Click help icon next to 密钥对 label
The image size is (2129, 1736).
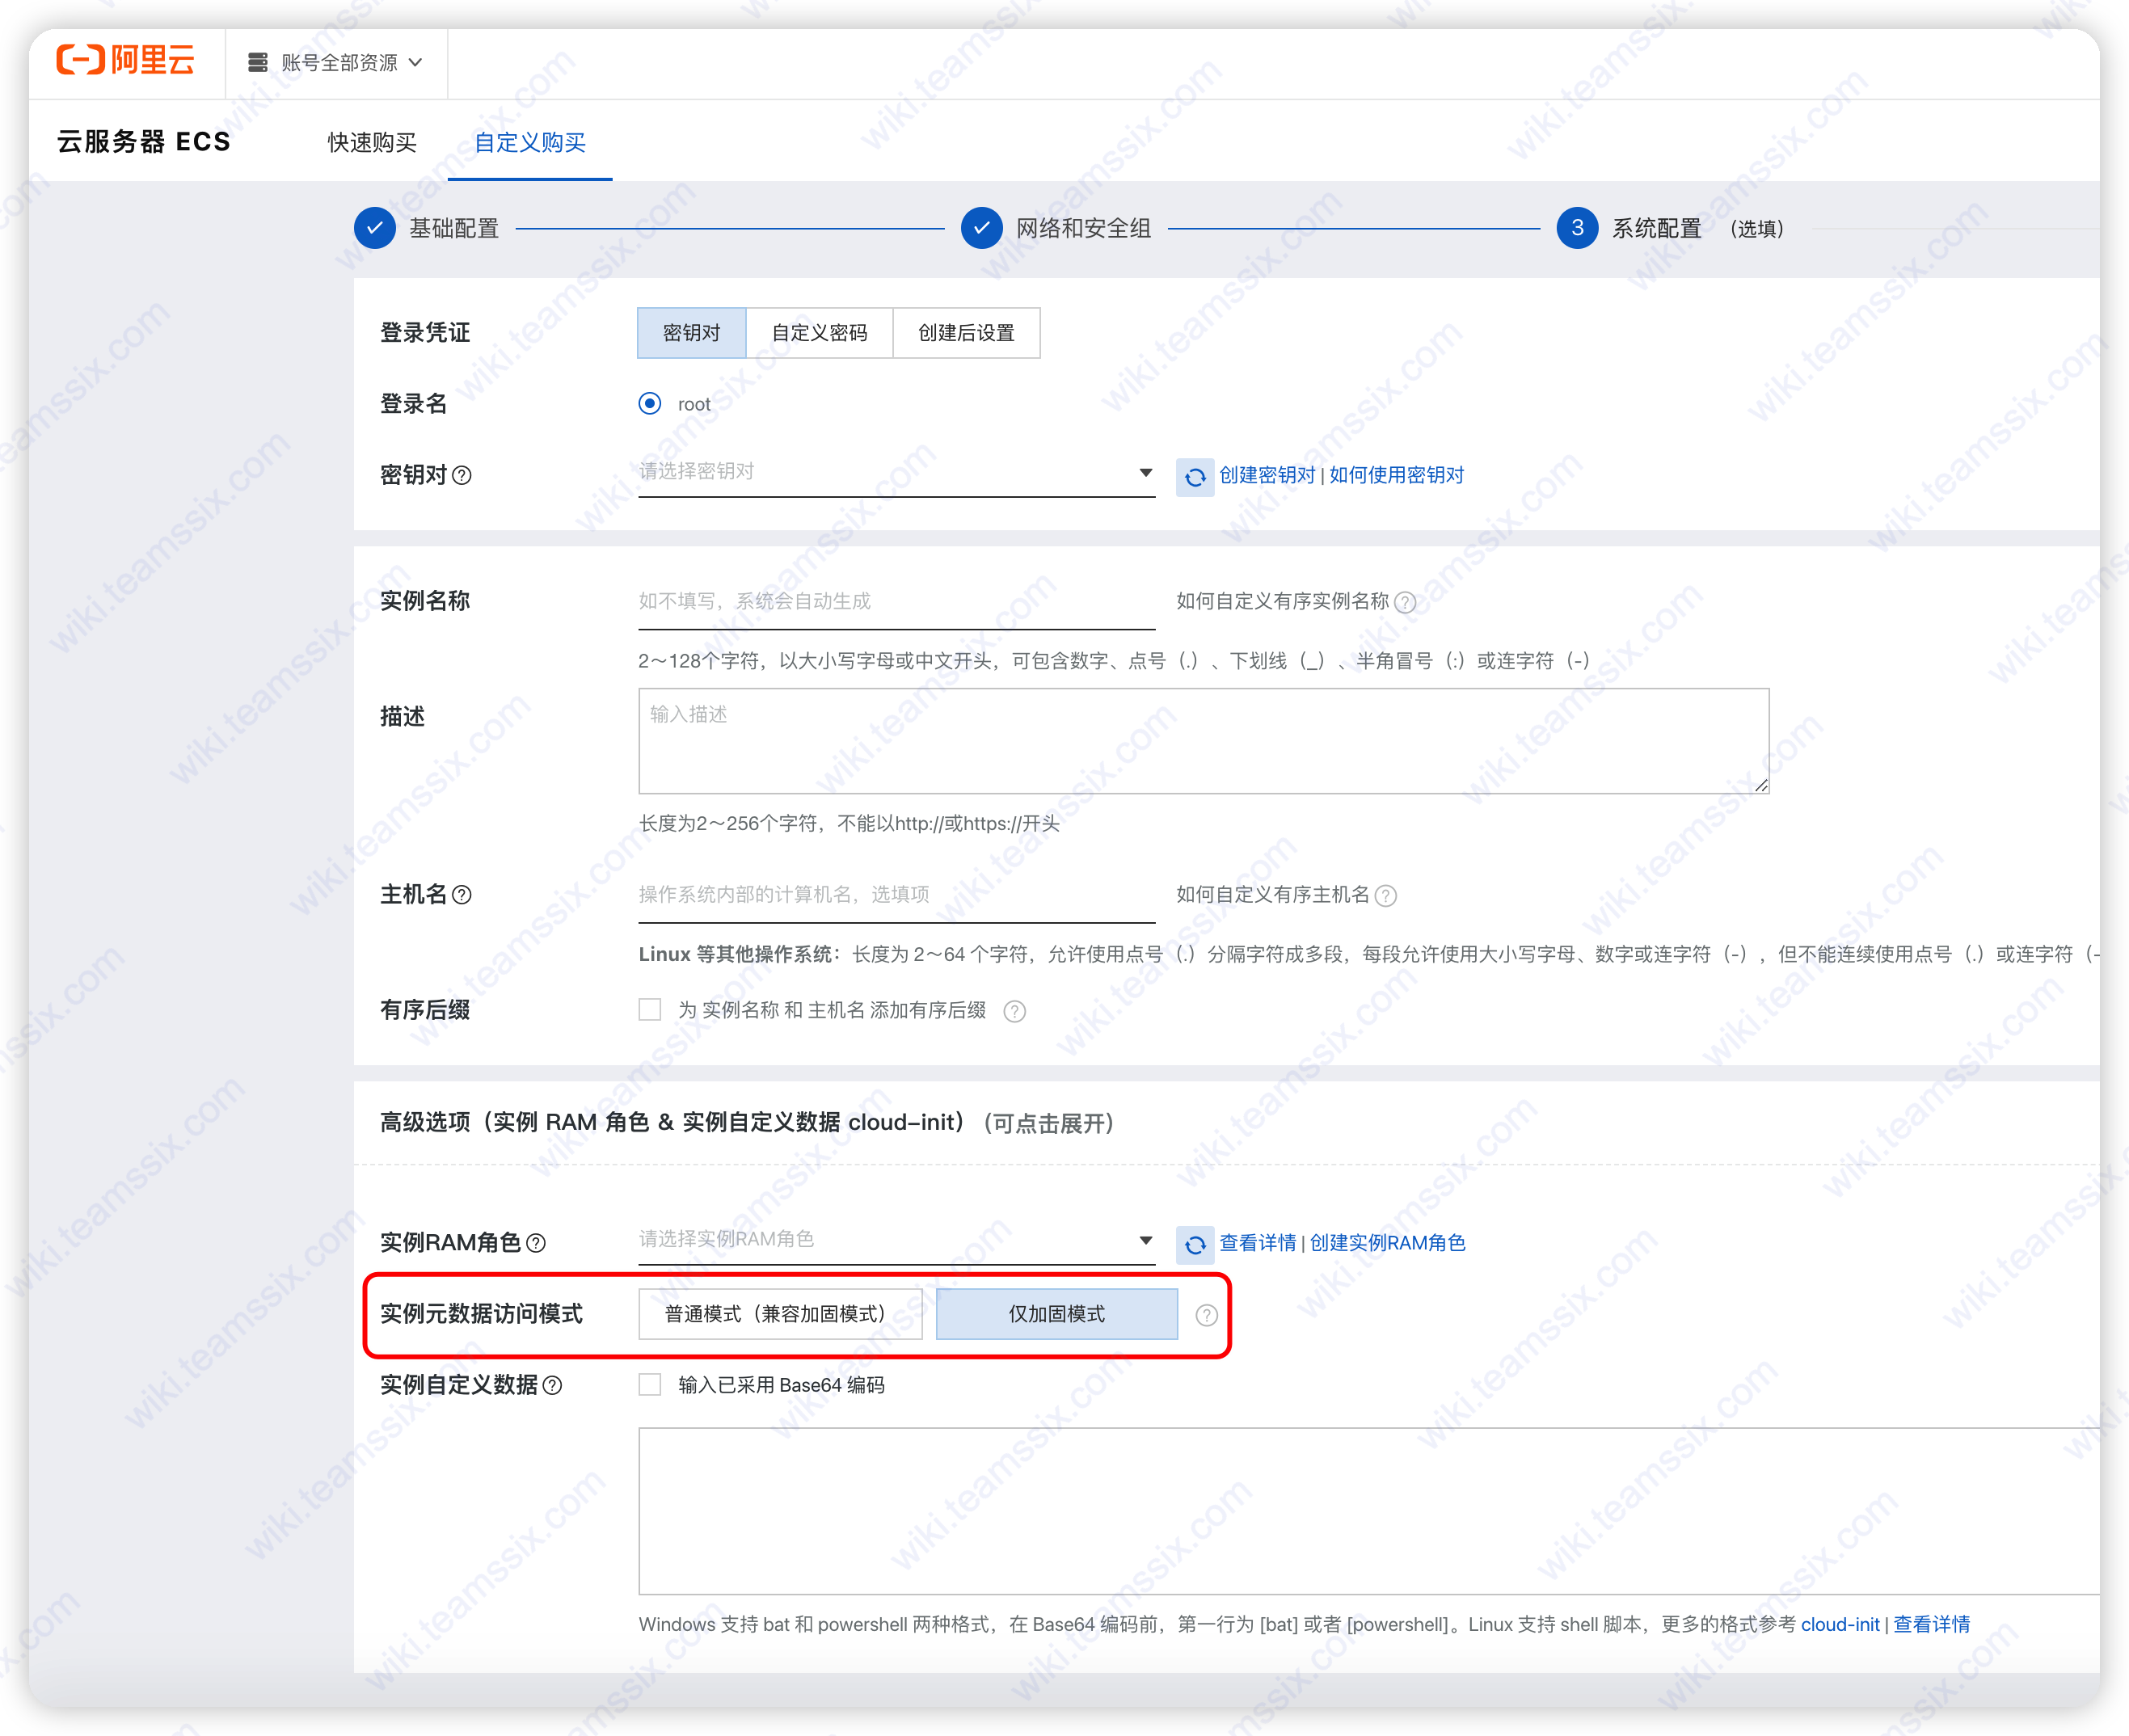[x=462, y=476]
